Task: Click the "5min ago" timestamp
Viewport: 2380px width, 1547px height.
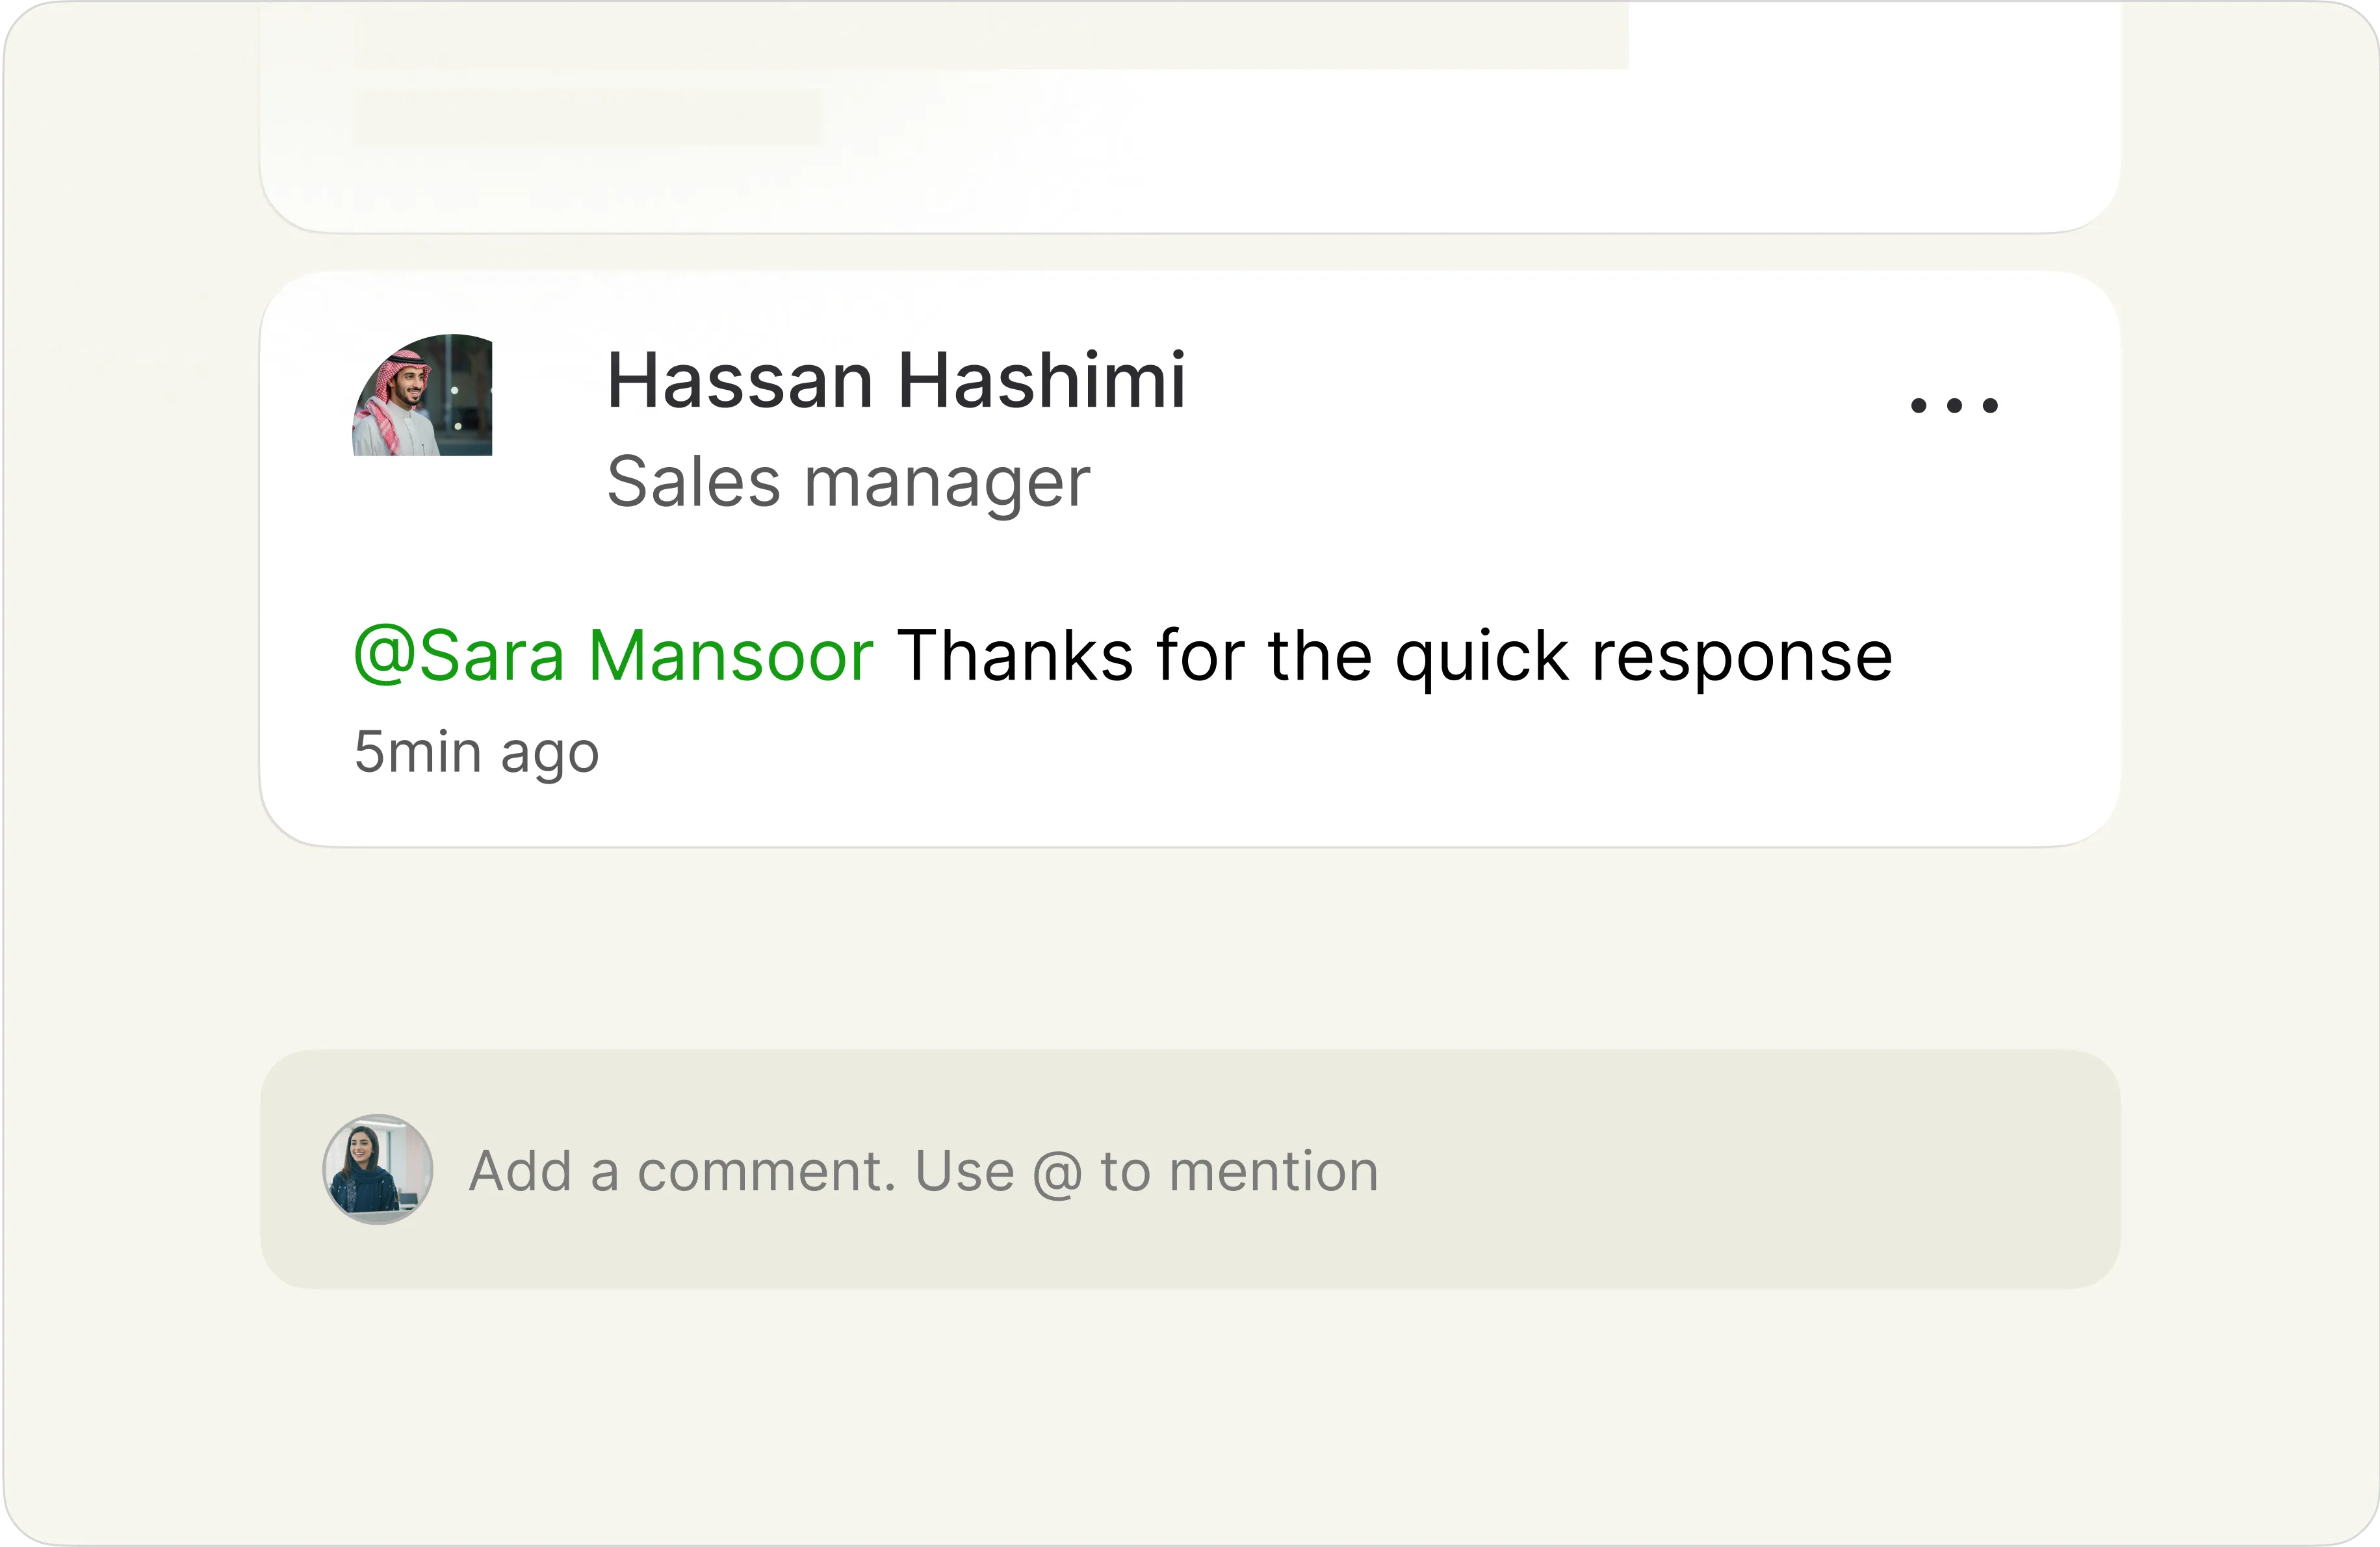Action: (476, 752)
